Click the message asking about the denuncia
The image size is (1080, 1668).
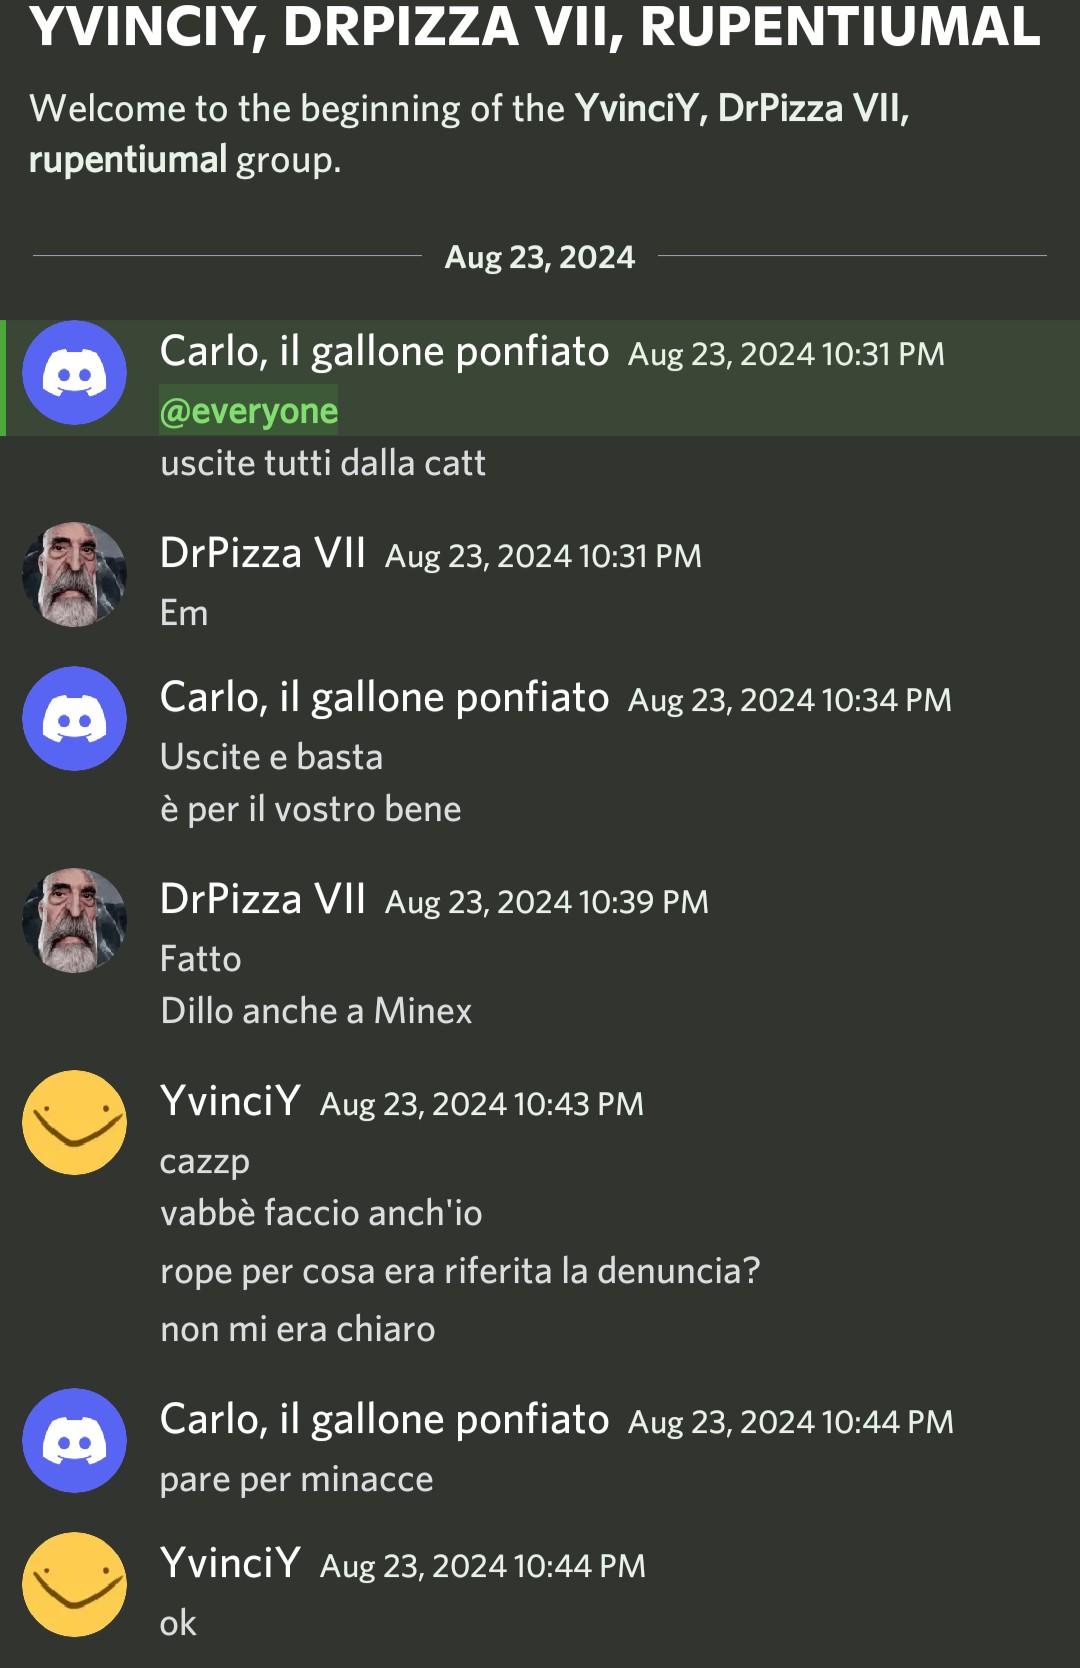point(460,1271)
